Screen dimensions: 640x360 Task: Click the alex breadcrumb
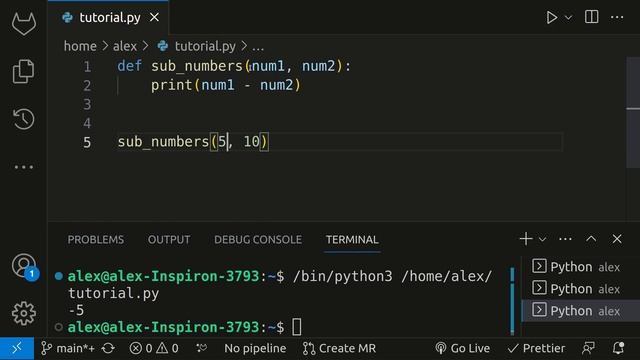[x=125, y=46]
